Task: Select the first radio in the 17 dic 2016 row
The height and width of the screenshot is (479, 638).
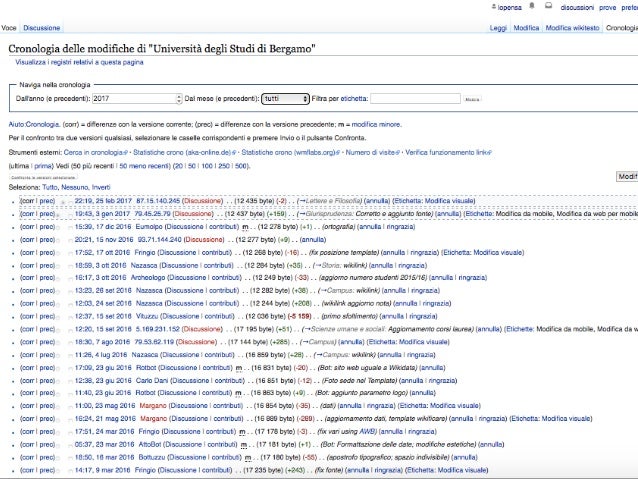Action: click(x=58, y=227)
